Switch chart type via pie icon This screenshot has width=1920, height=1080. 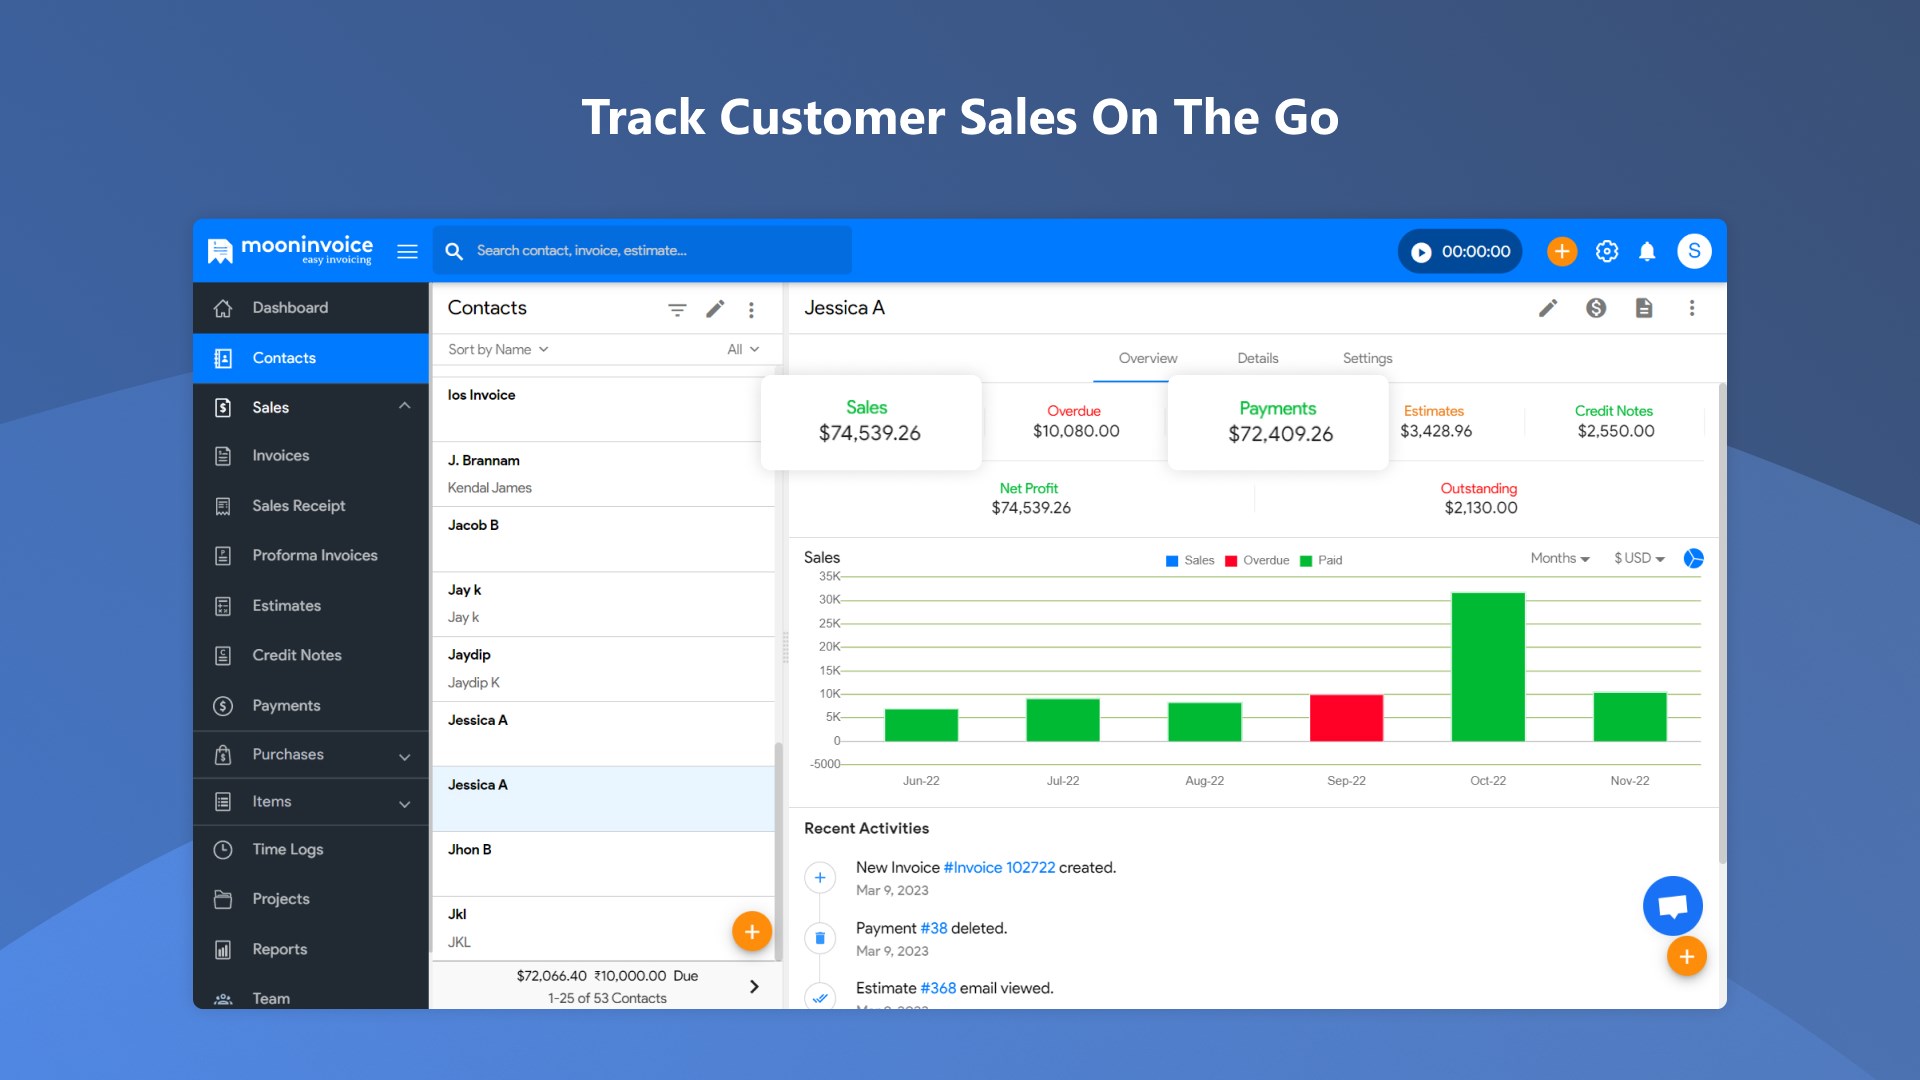coord(1693,559)
